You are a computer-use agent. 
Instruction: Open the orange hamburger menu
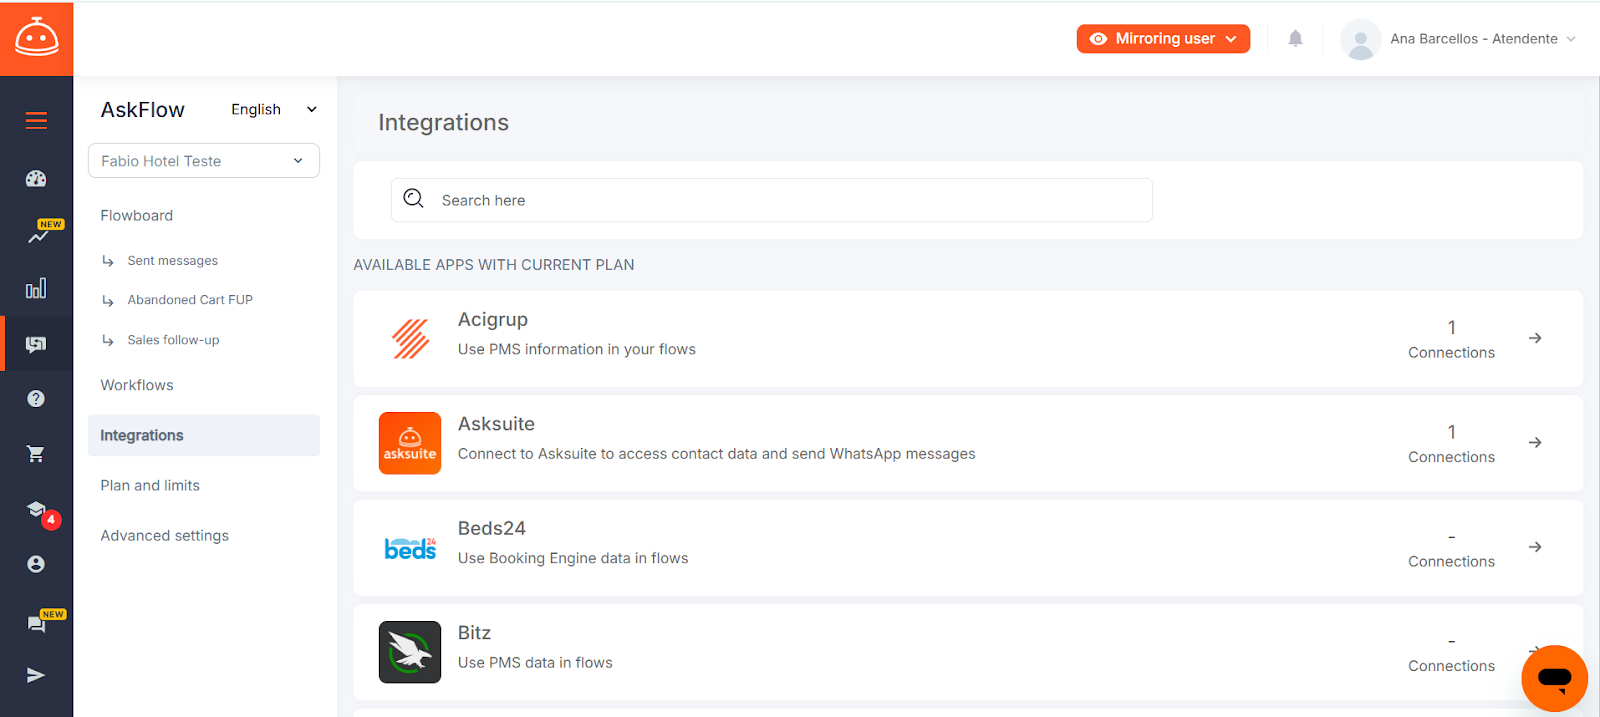click(36, 121)
